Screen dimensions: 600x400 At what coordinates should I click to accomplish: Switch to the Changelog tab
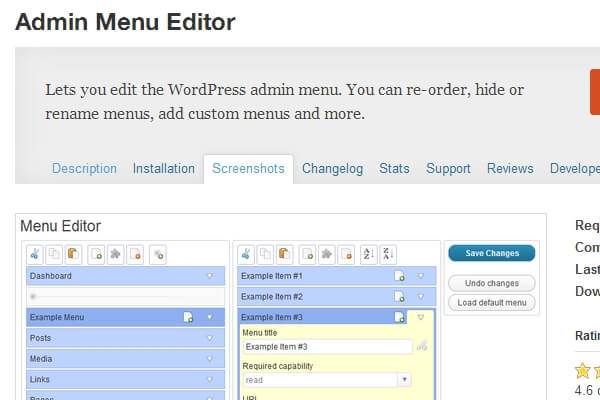coord(332,169)
